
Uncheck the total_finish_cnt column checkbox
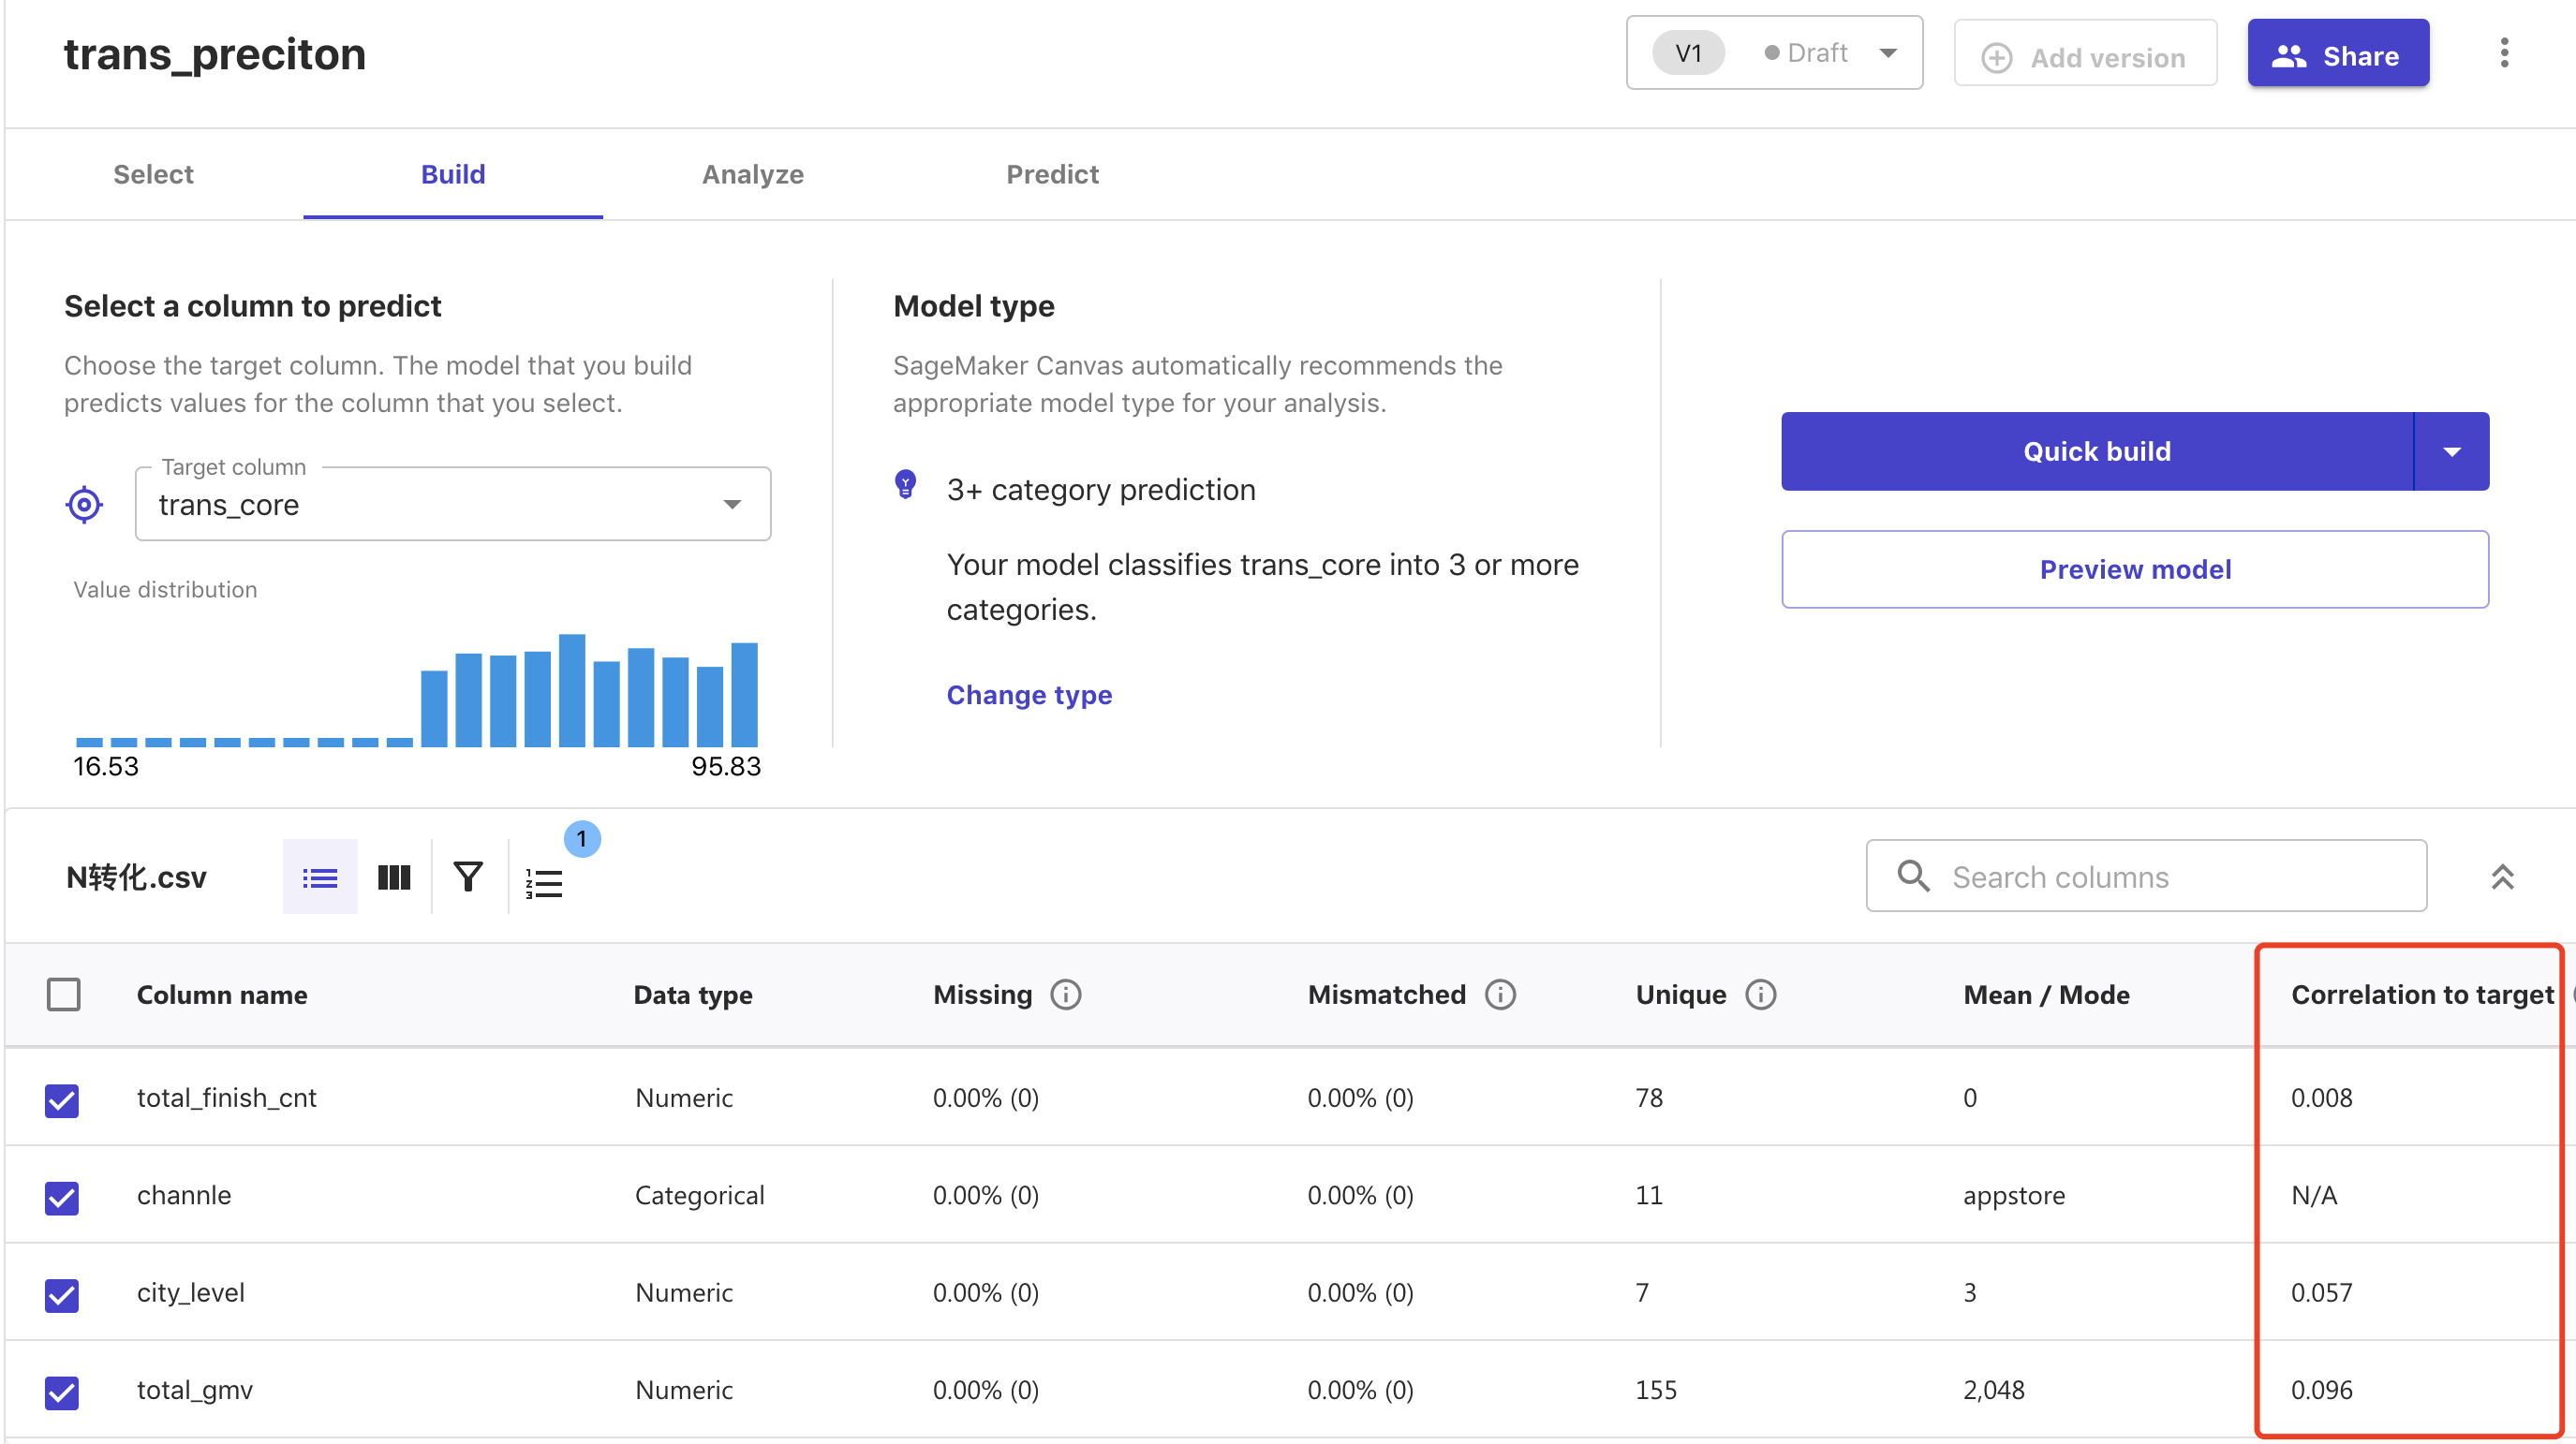pos(62,1100)
